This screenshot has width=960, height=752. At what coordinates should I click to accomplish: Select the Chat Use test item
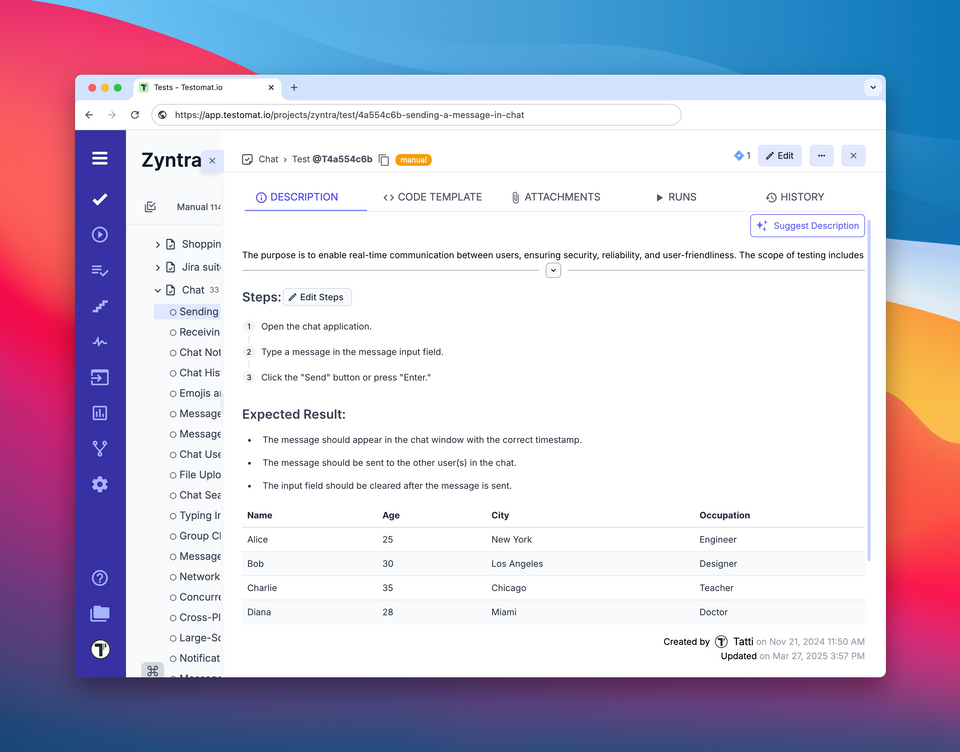pos(195,454)
